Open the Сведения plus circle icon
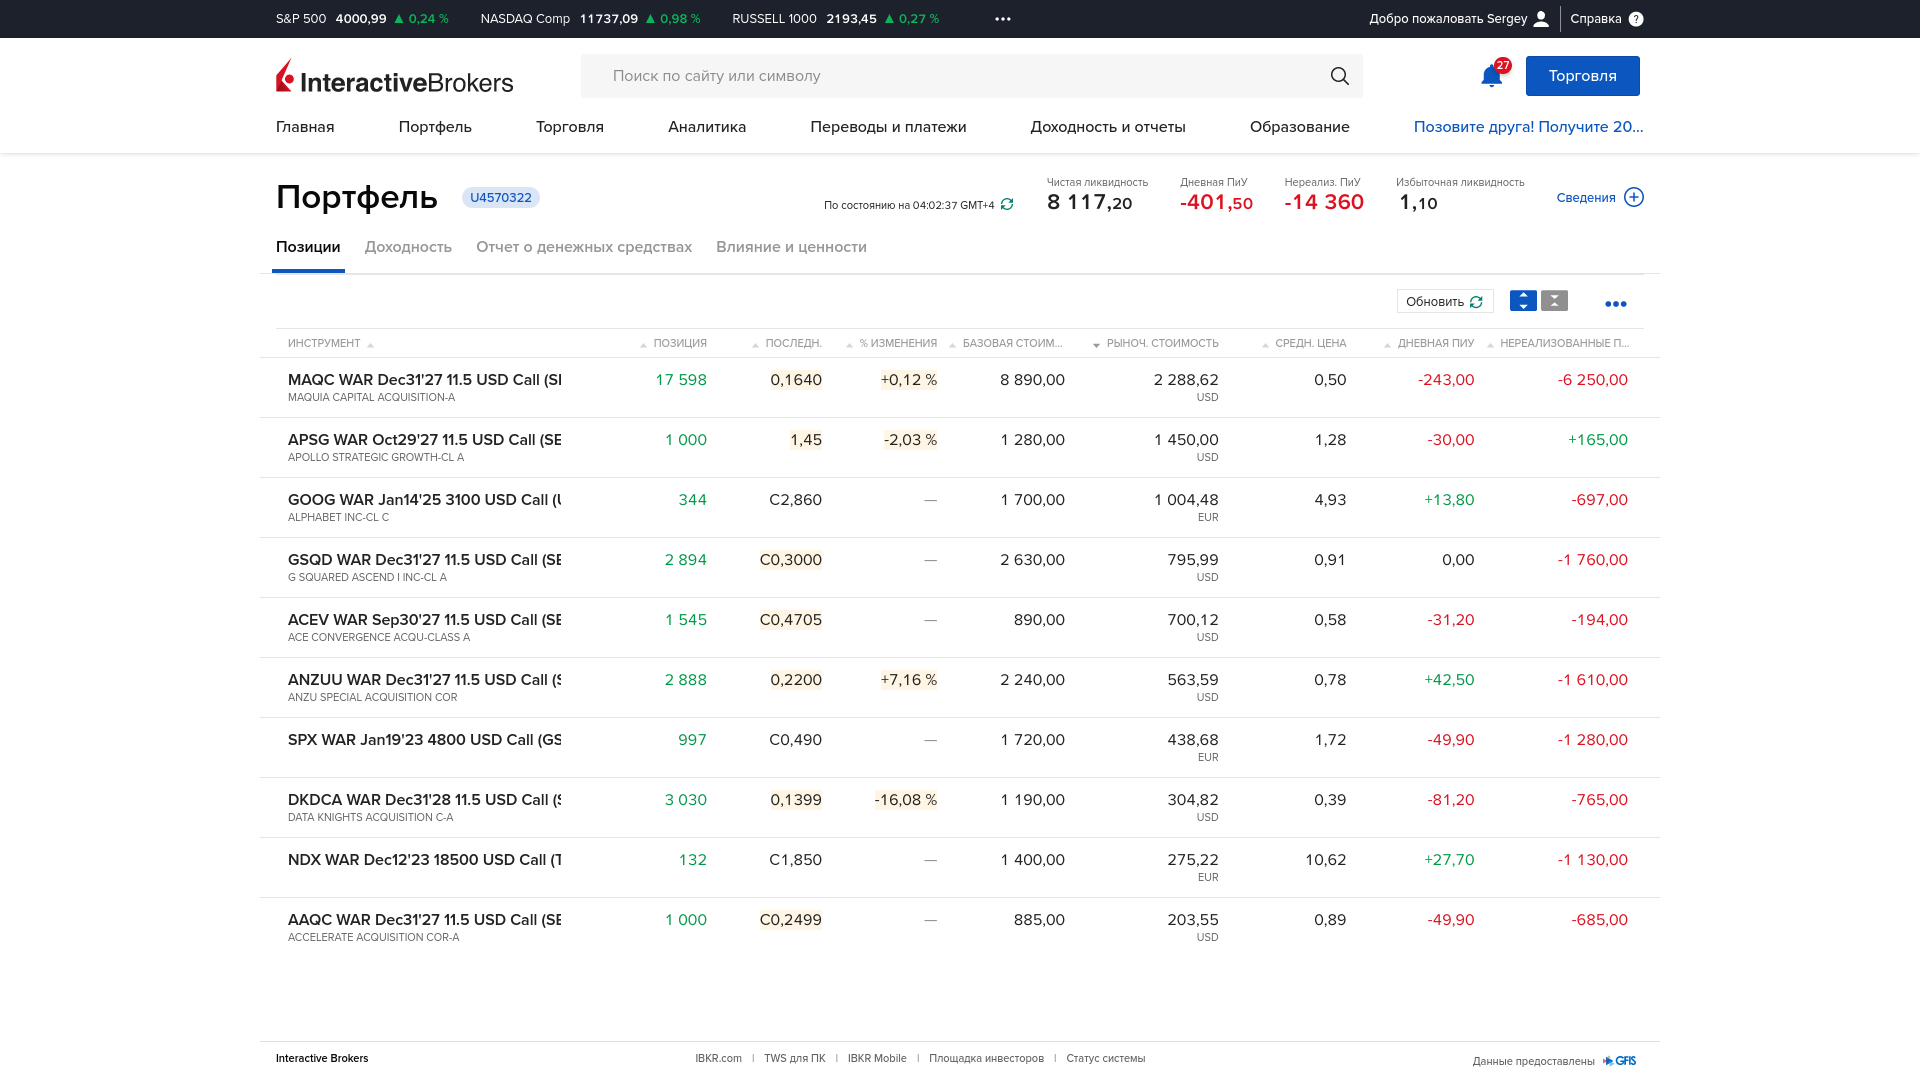 1634,197
